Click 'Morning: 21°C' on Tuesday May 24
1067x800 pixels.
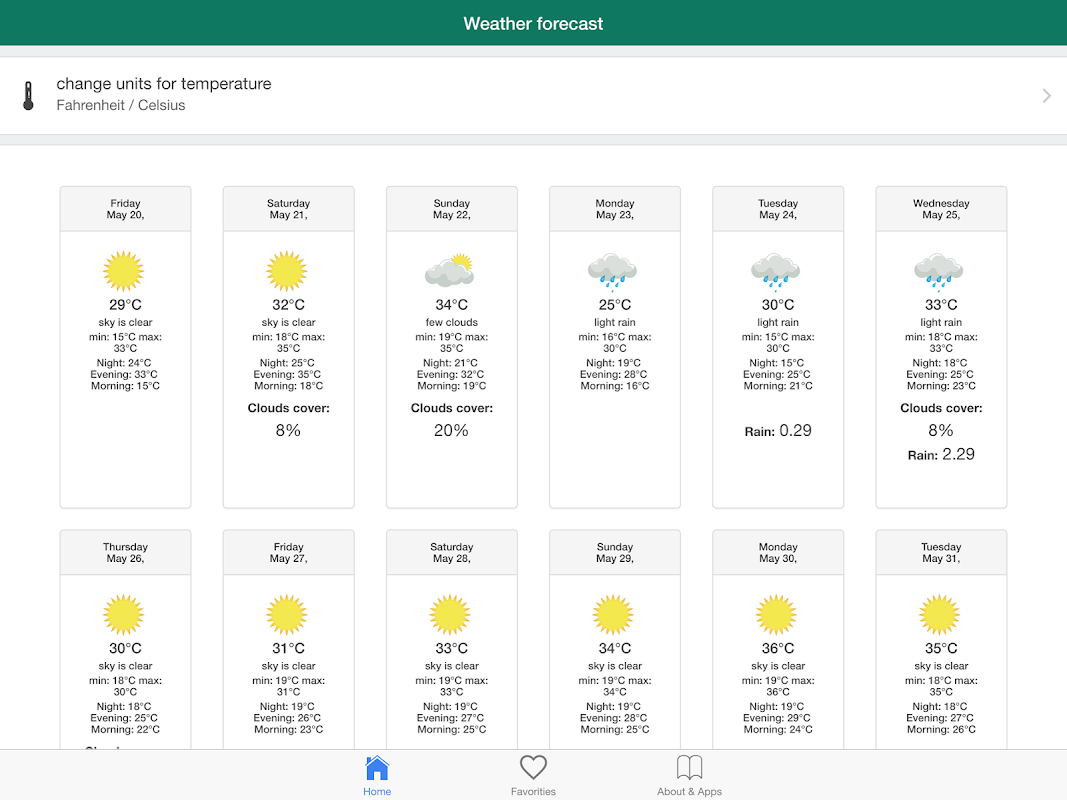point(778,386)
